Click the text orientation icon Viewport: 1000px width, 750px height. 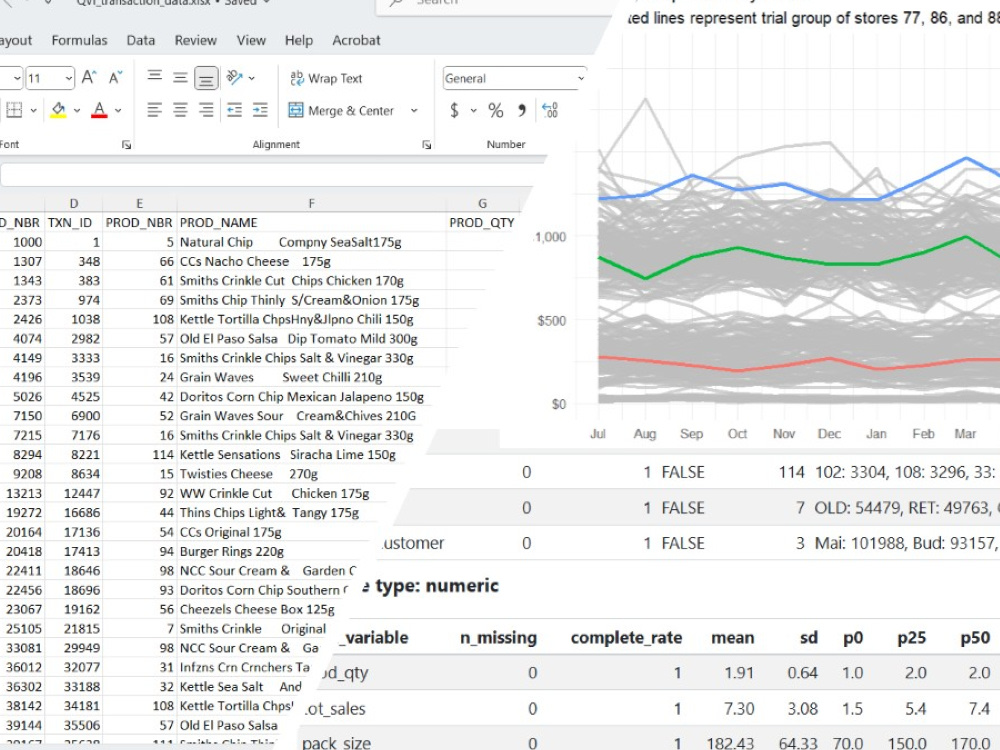point(234,78)
